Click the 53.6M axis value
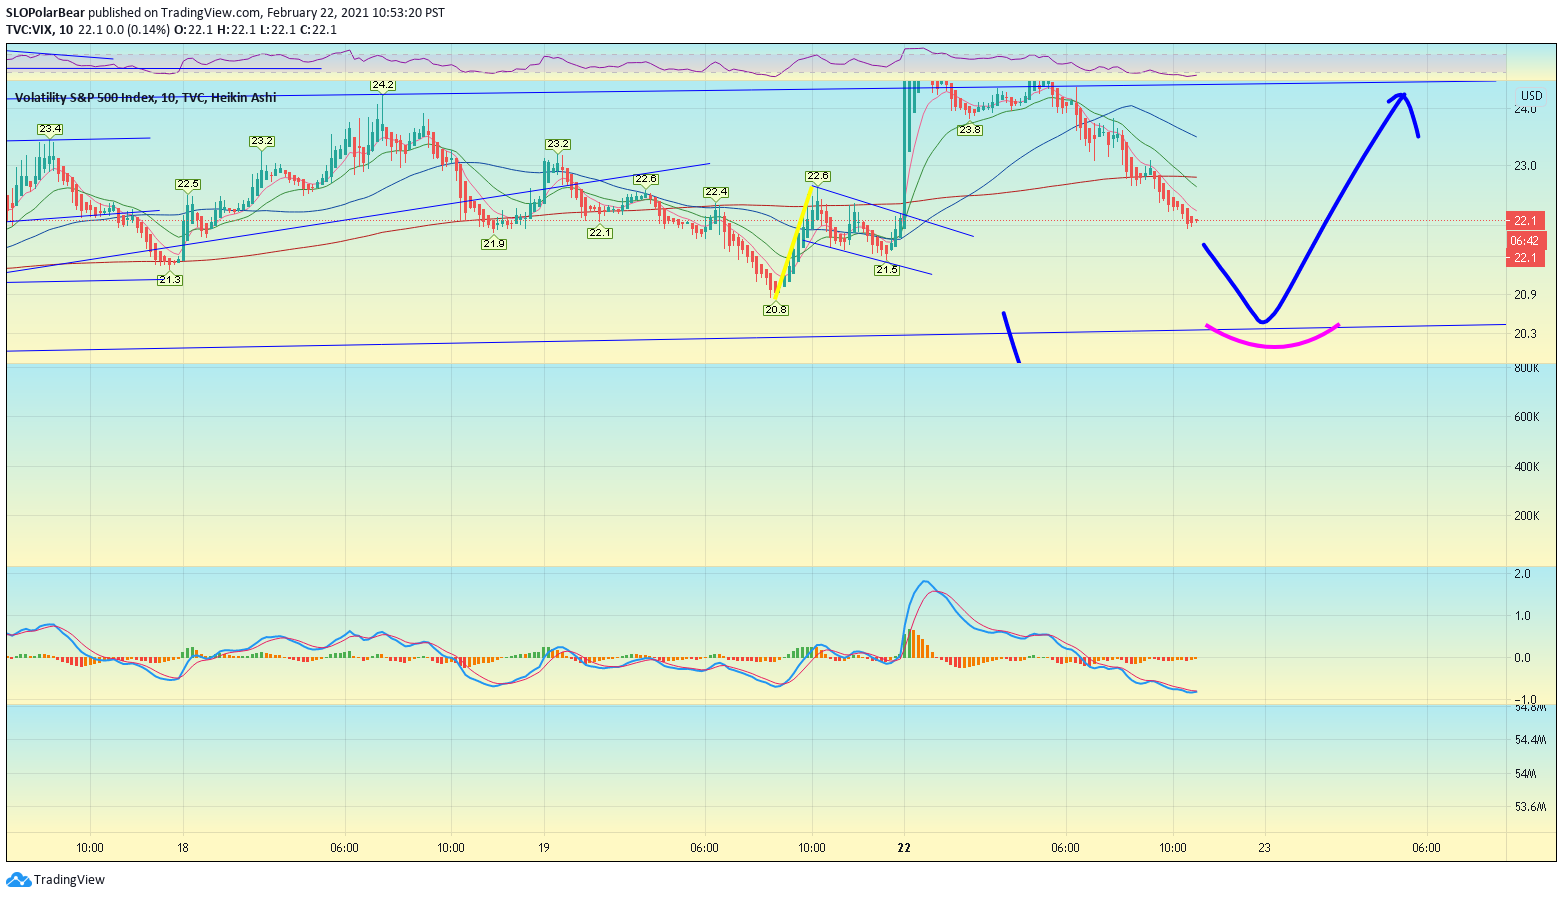The width and height of the screenshot is (1563, 898). (1530, 807)
